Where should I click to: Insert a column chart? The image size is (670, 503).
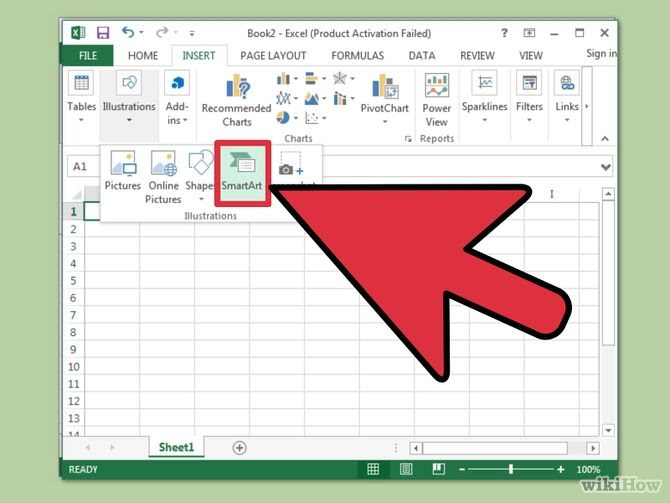[x=286, y=79]
